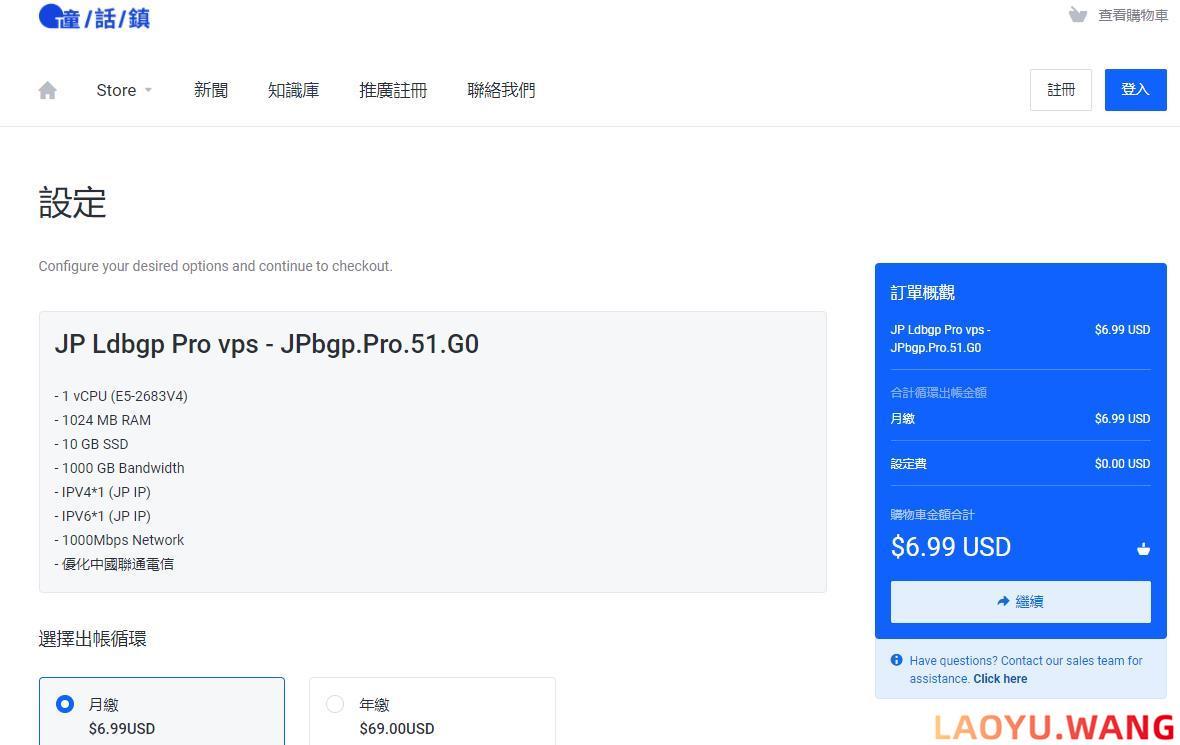Select the 月繳 $6.99USD radio option
Image resolution: width=1180 pixels, height=745 pixels.
point(65,704)
